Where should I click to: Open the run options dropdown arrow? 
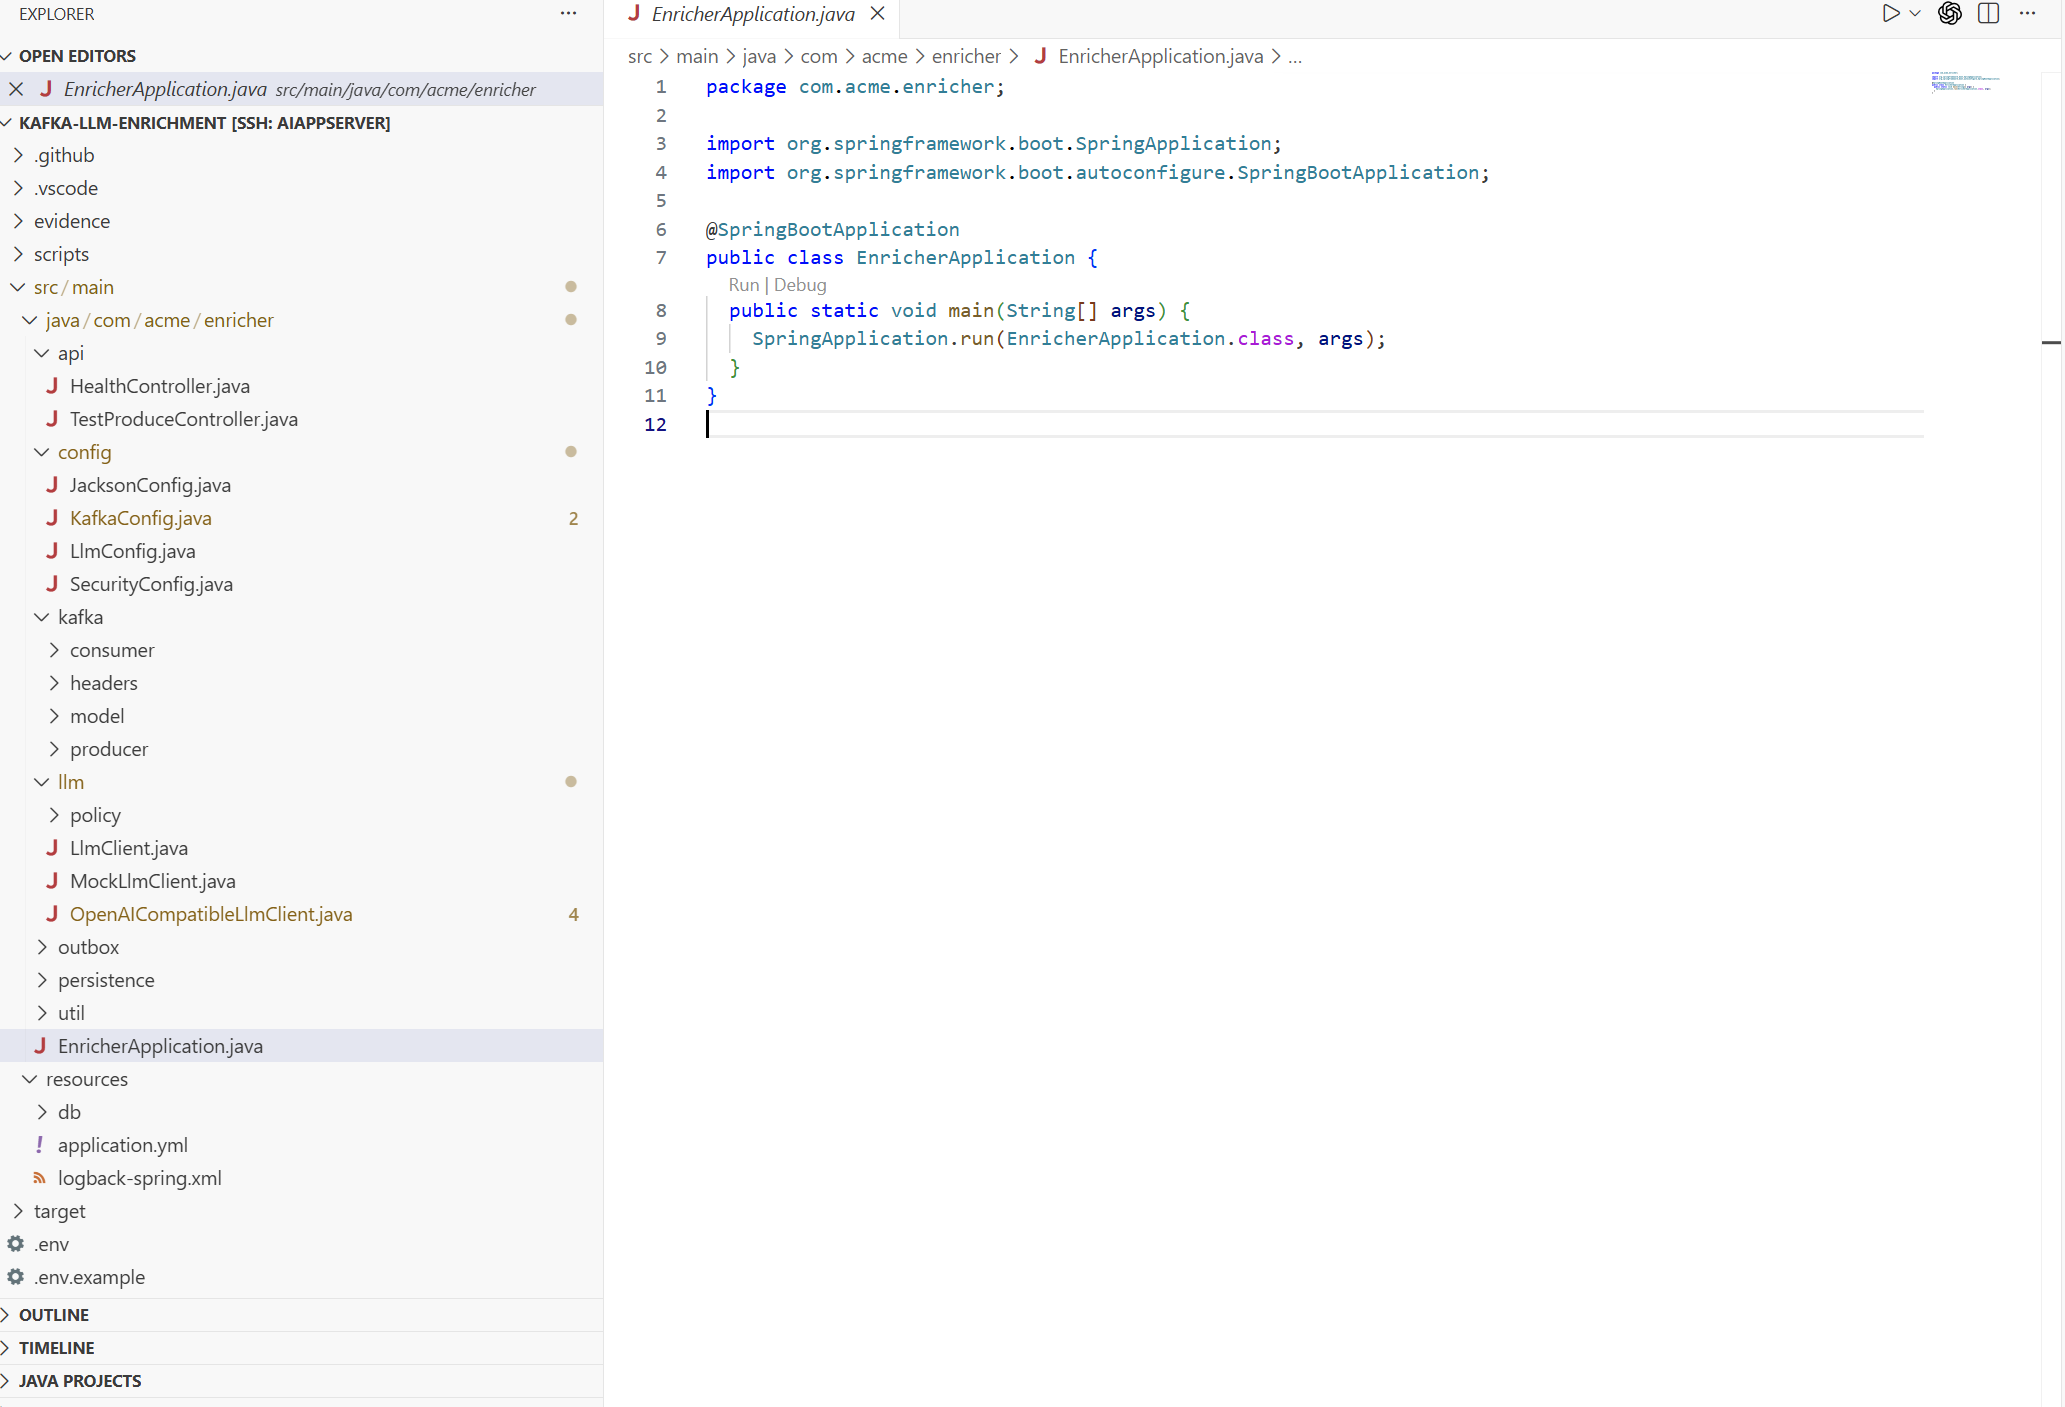point(1915,14)
